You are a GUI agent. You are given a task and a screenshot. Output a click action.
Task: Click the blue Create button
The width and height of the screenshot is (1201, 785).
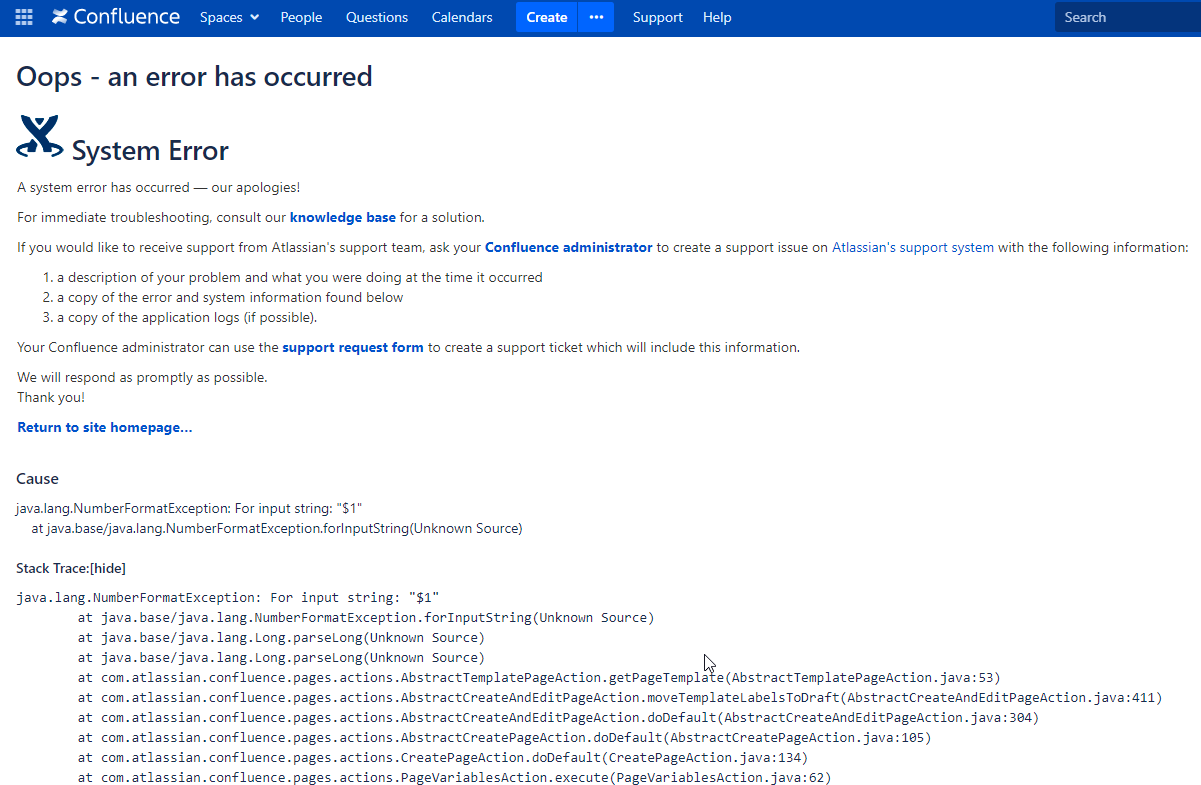546,17
